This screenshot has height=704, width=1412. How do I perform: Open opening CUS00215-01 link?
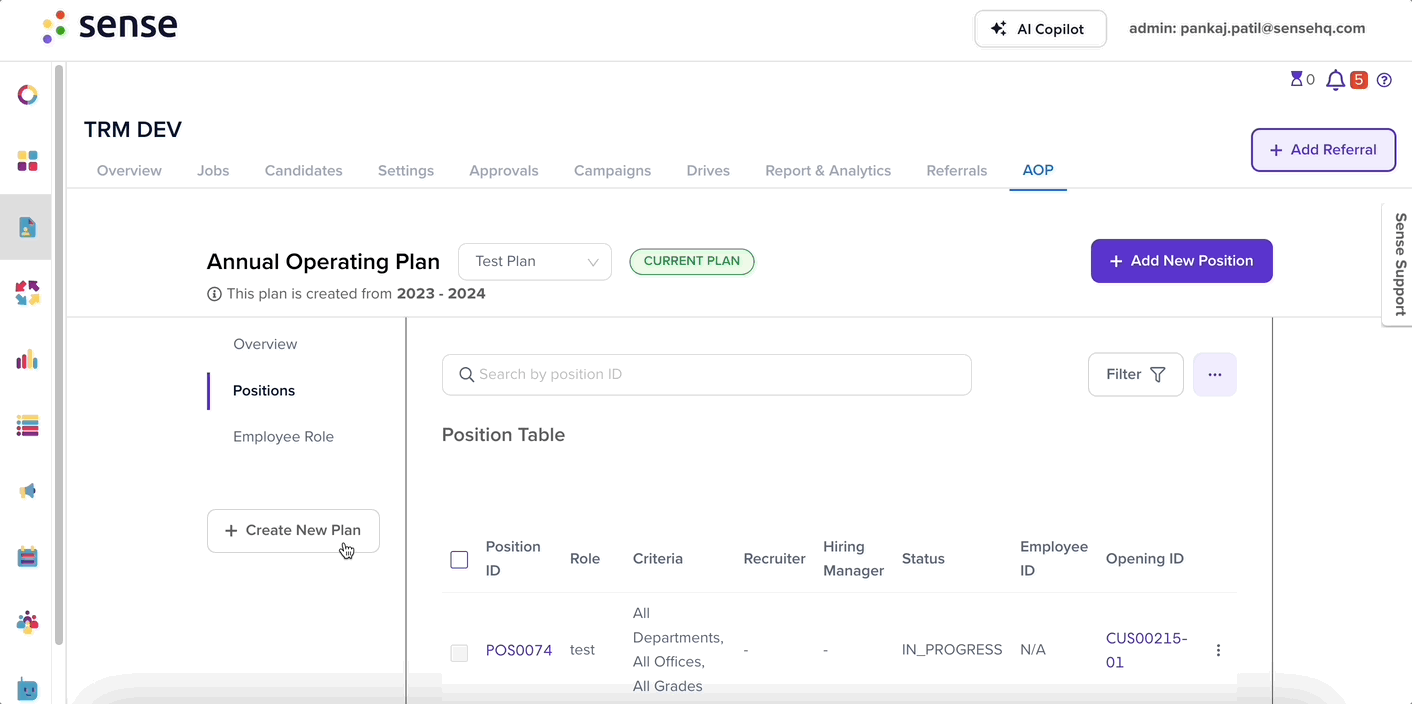(x=1146, y=650)
